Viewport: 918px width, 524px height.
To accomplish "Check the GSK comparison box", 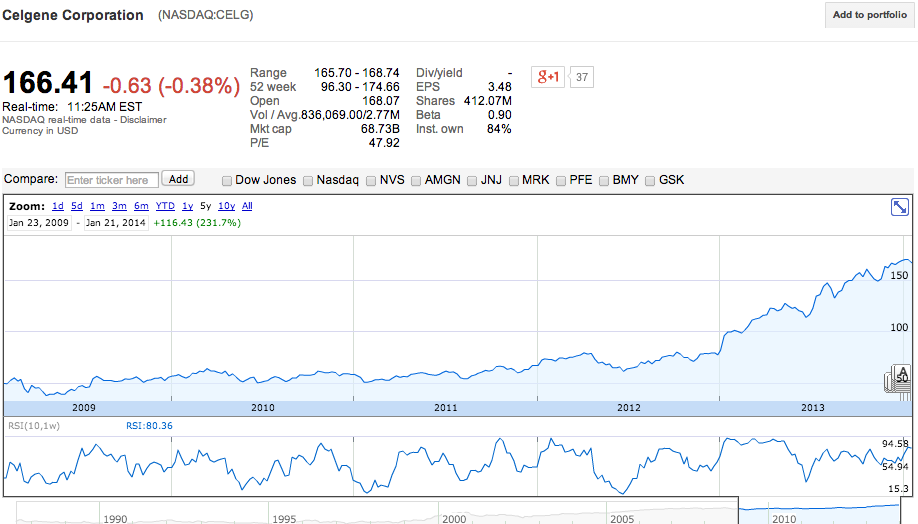I will 650,181.
